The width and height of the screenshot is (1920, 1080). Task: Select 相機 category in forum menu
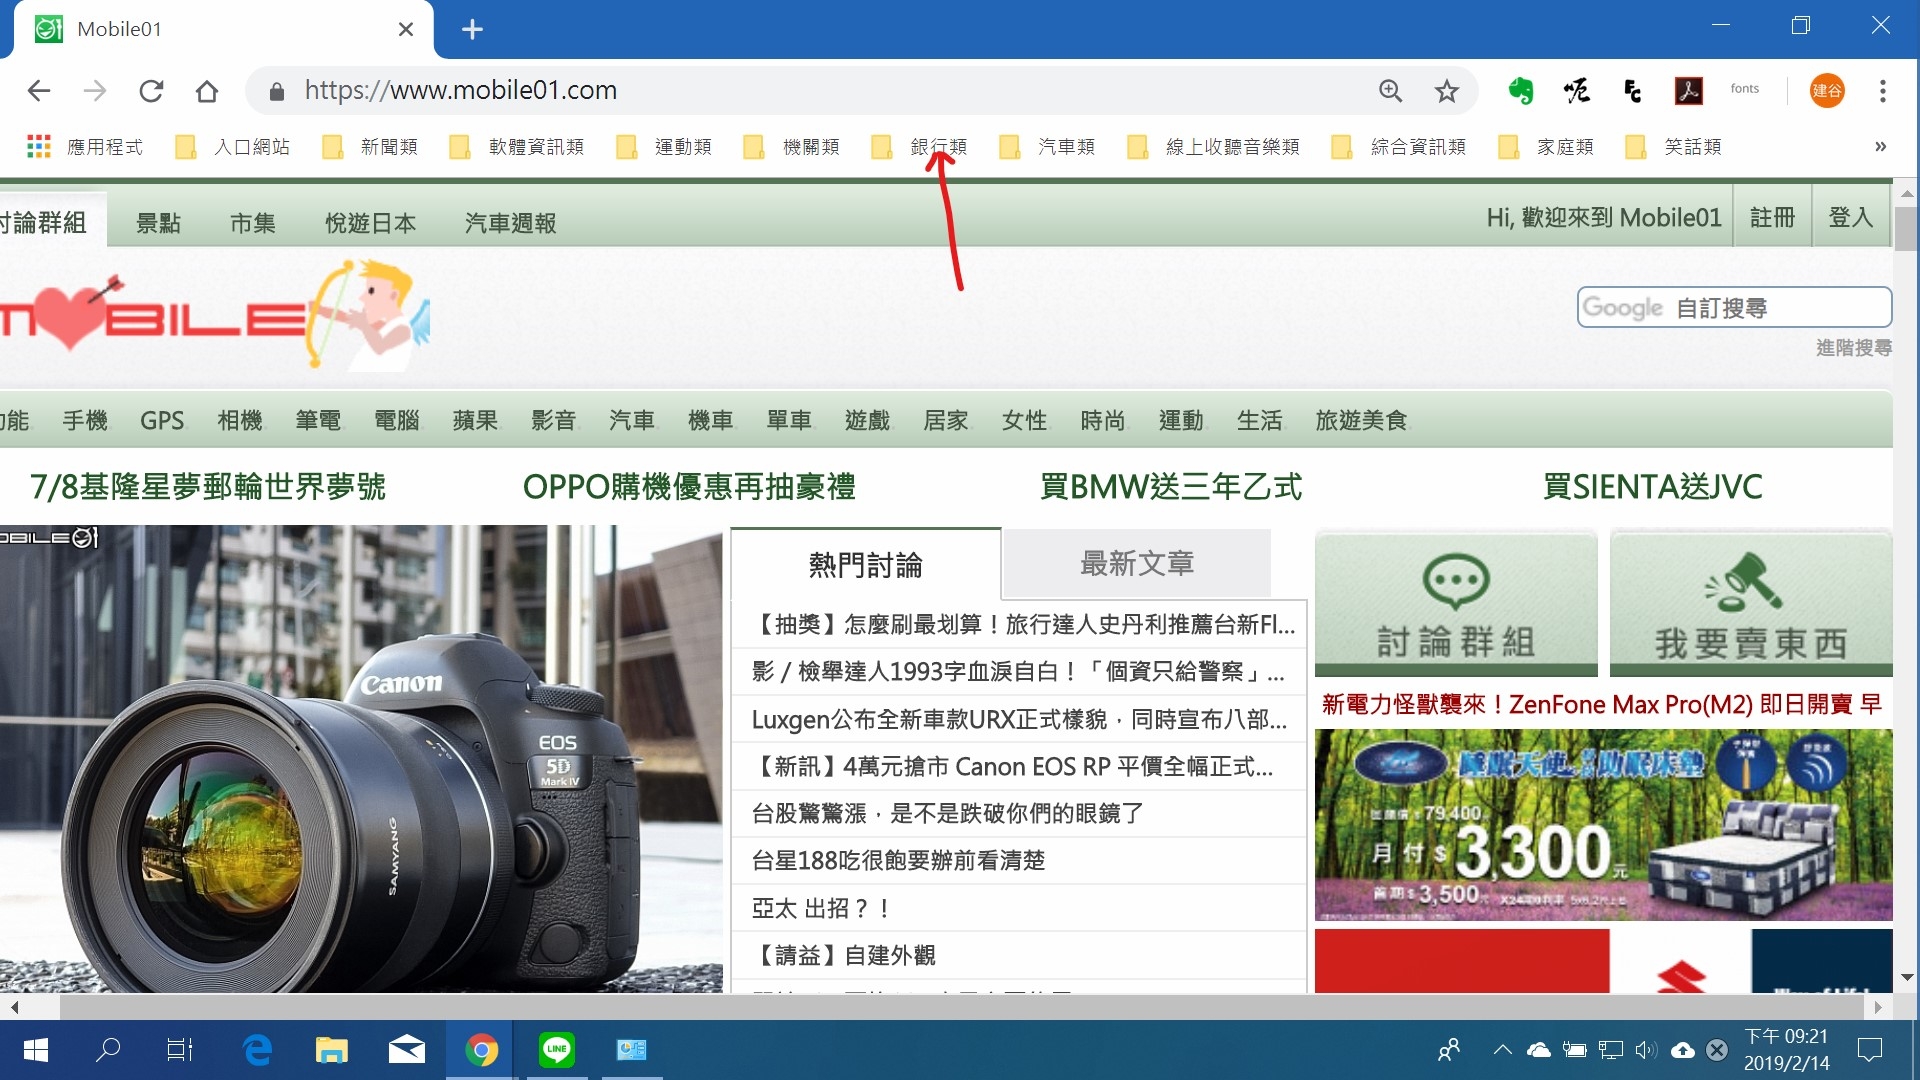[240, 421]
